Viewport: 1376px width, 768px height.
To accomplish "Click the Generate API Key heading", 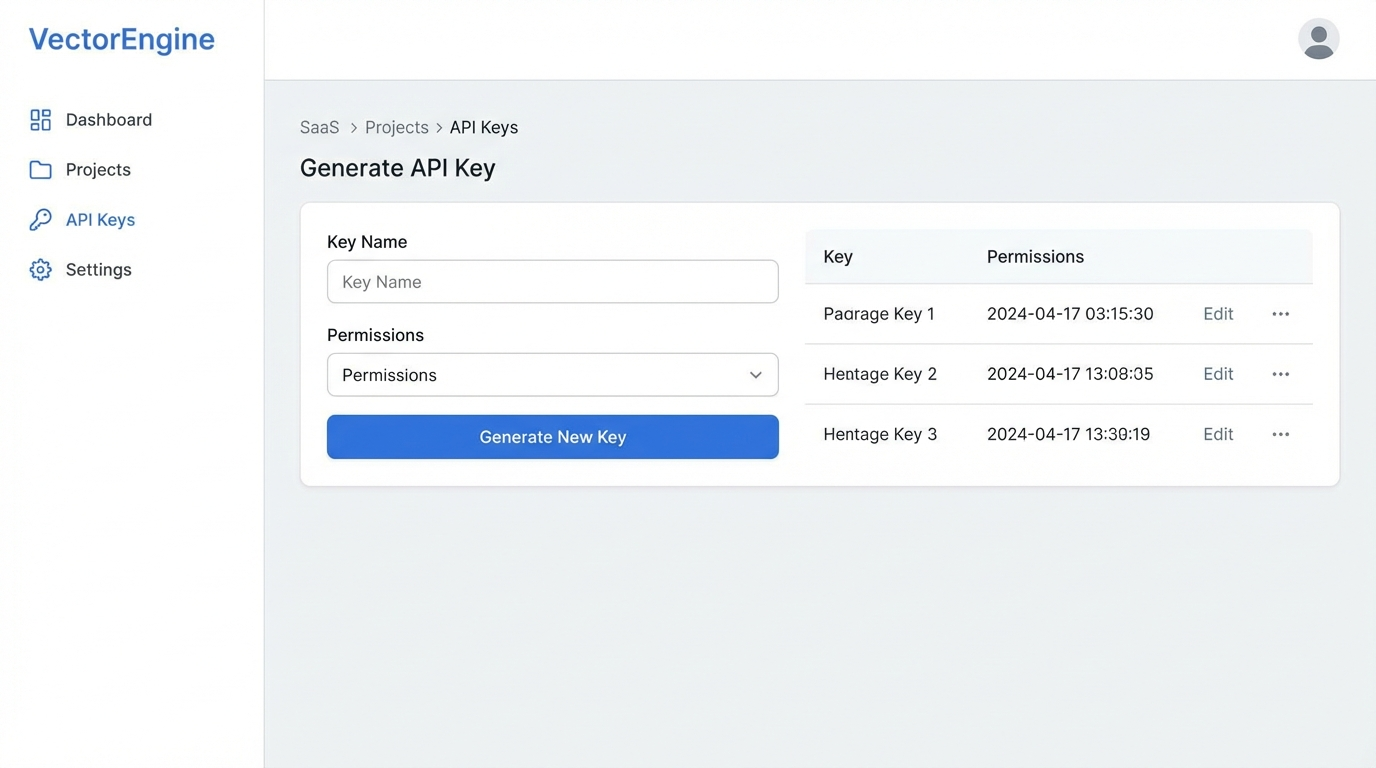I will [397, 168].
